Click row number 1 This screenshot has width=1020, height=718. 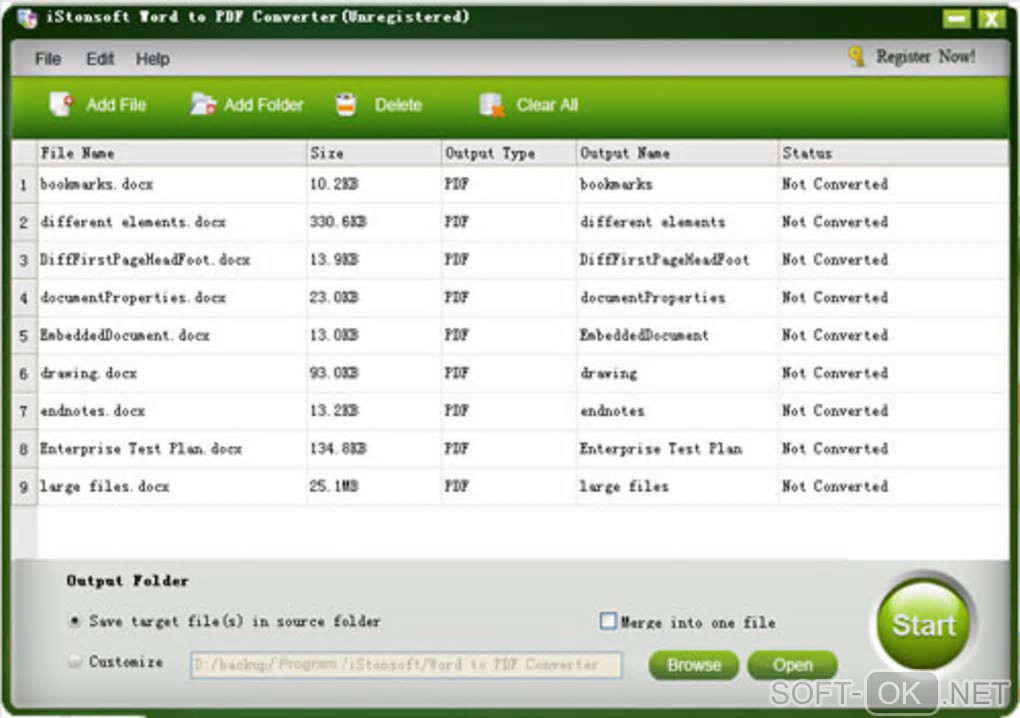click(23, 185)
